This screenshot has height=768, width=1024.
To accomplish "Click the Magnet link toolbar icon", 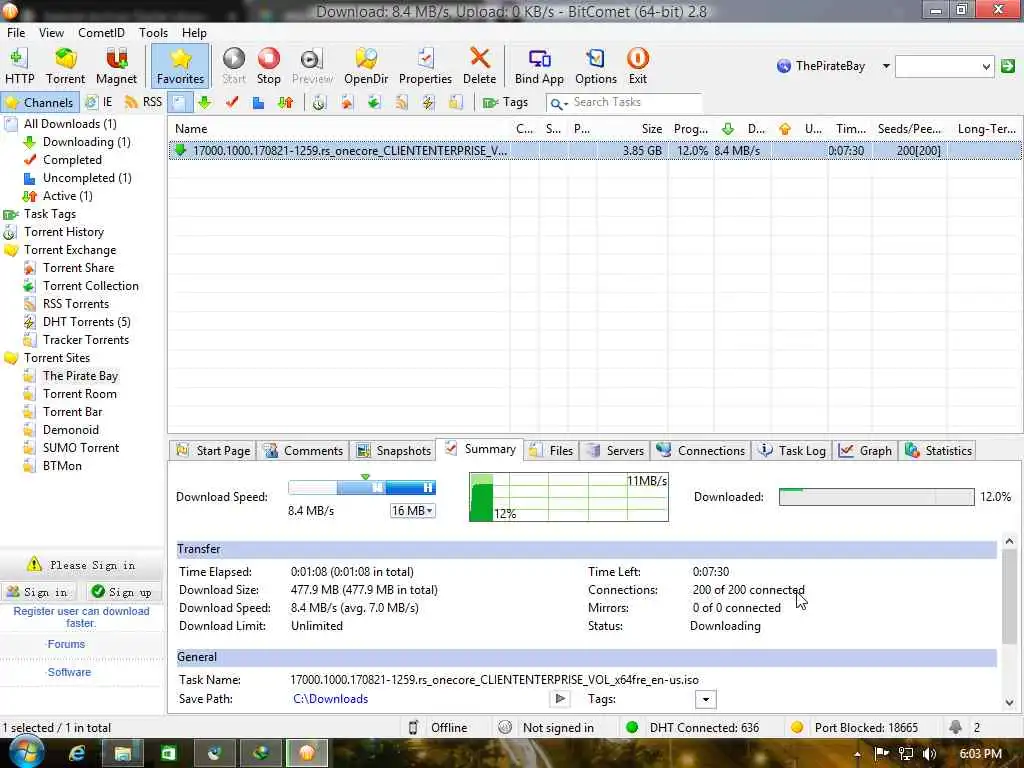I will click(x=116, y=66).
